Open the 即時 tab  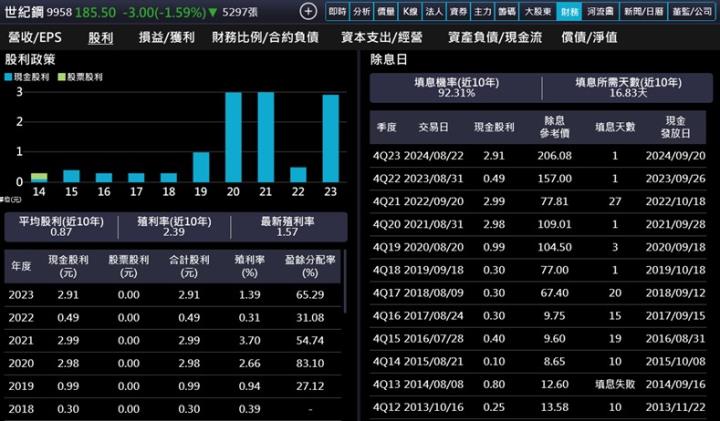[x=338, y=11]
